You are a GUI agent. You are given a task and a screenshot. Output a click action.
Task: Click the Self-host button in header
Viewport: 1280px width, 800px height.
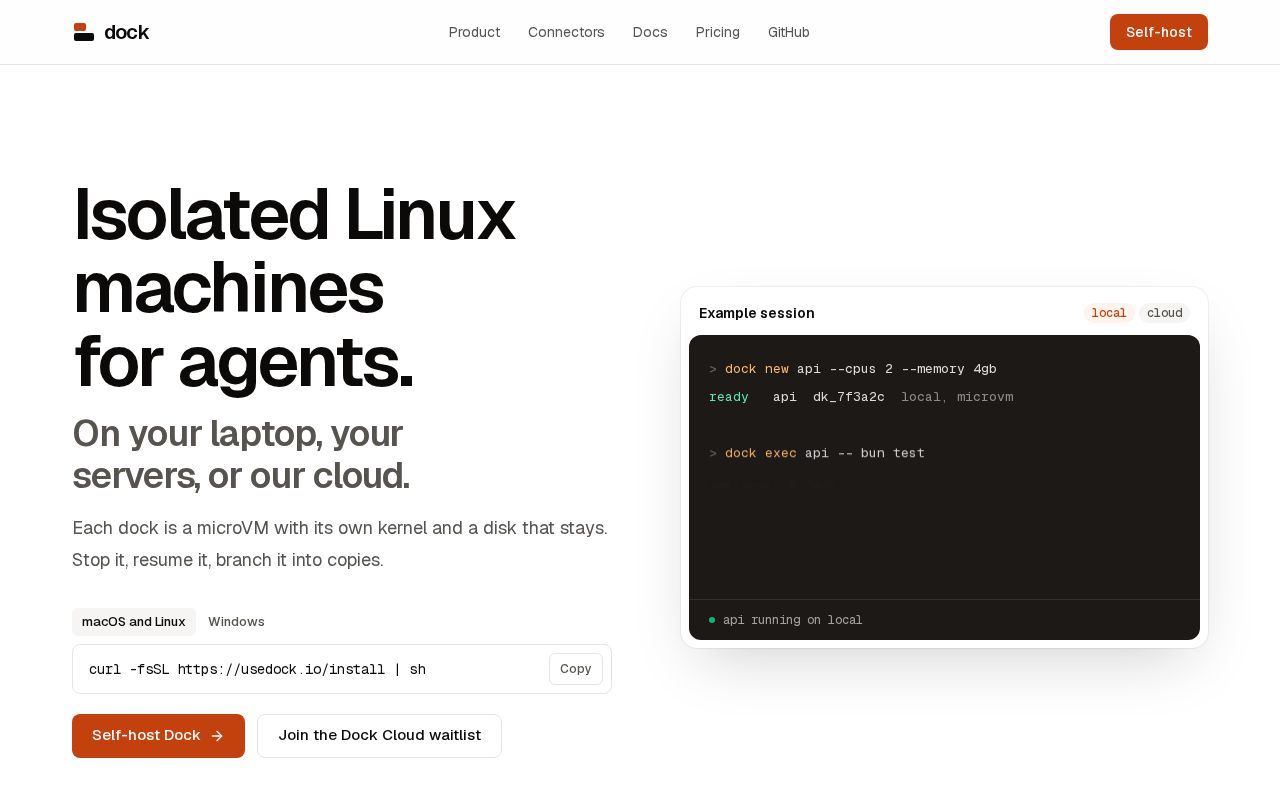point(1159,32)
